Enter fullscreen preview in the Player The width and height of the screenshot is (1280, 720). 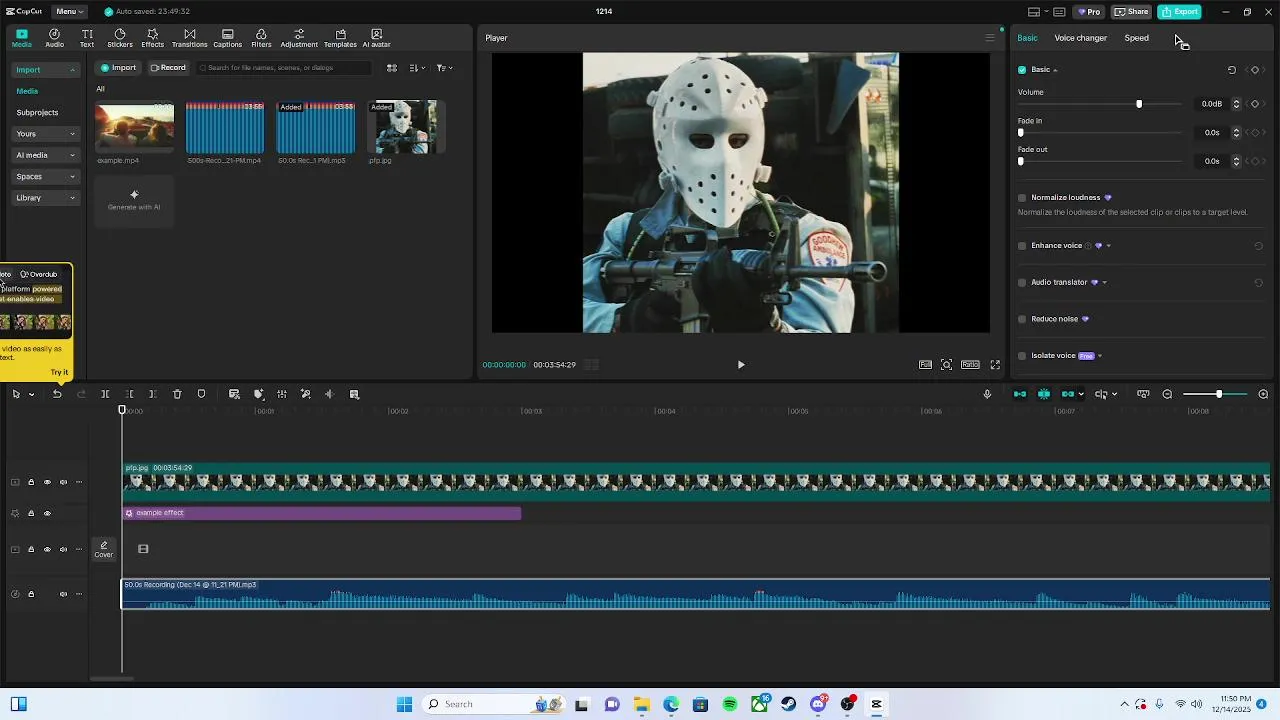coord(995,365)
